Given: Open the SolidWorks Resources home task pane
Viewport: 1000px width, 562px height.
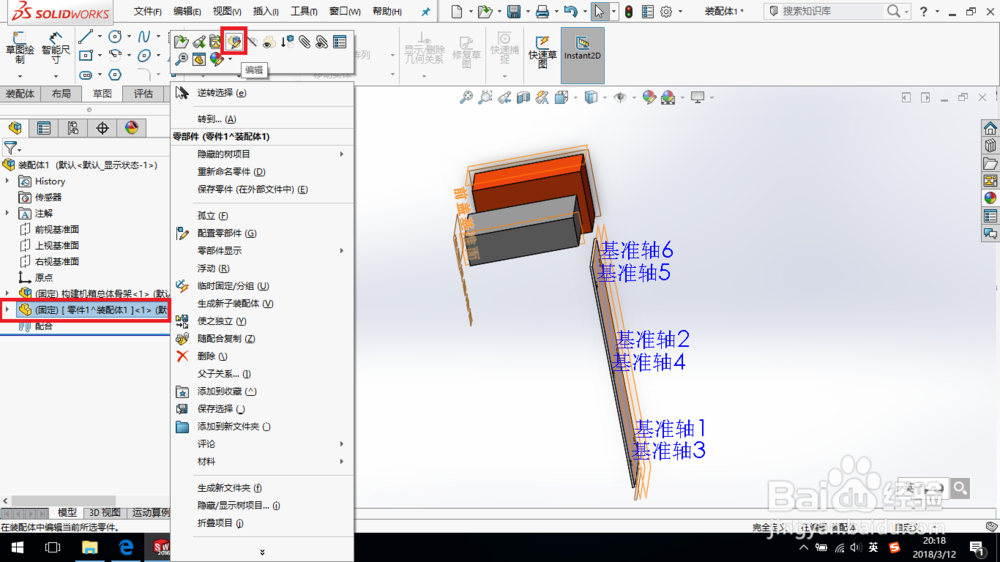Looking at the screenshot, I should pos(990,128).
